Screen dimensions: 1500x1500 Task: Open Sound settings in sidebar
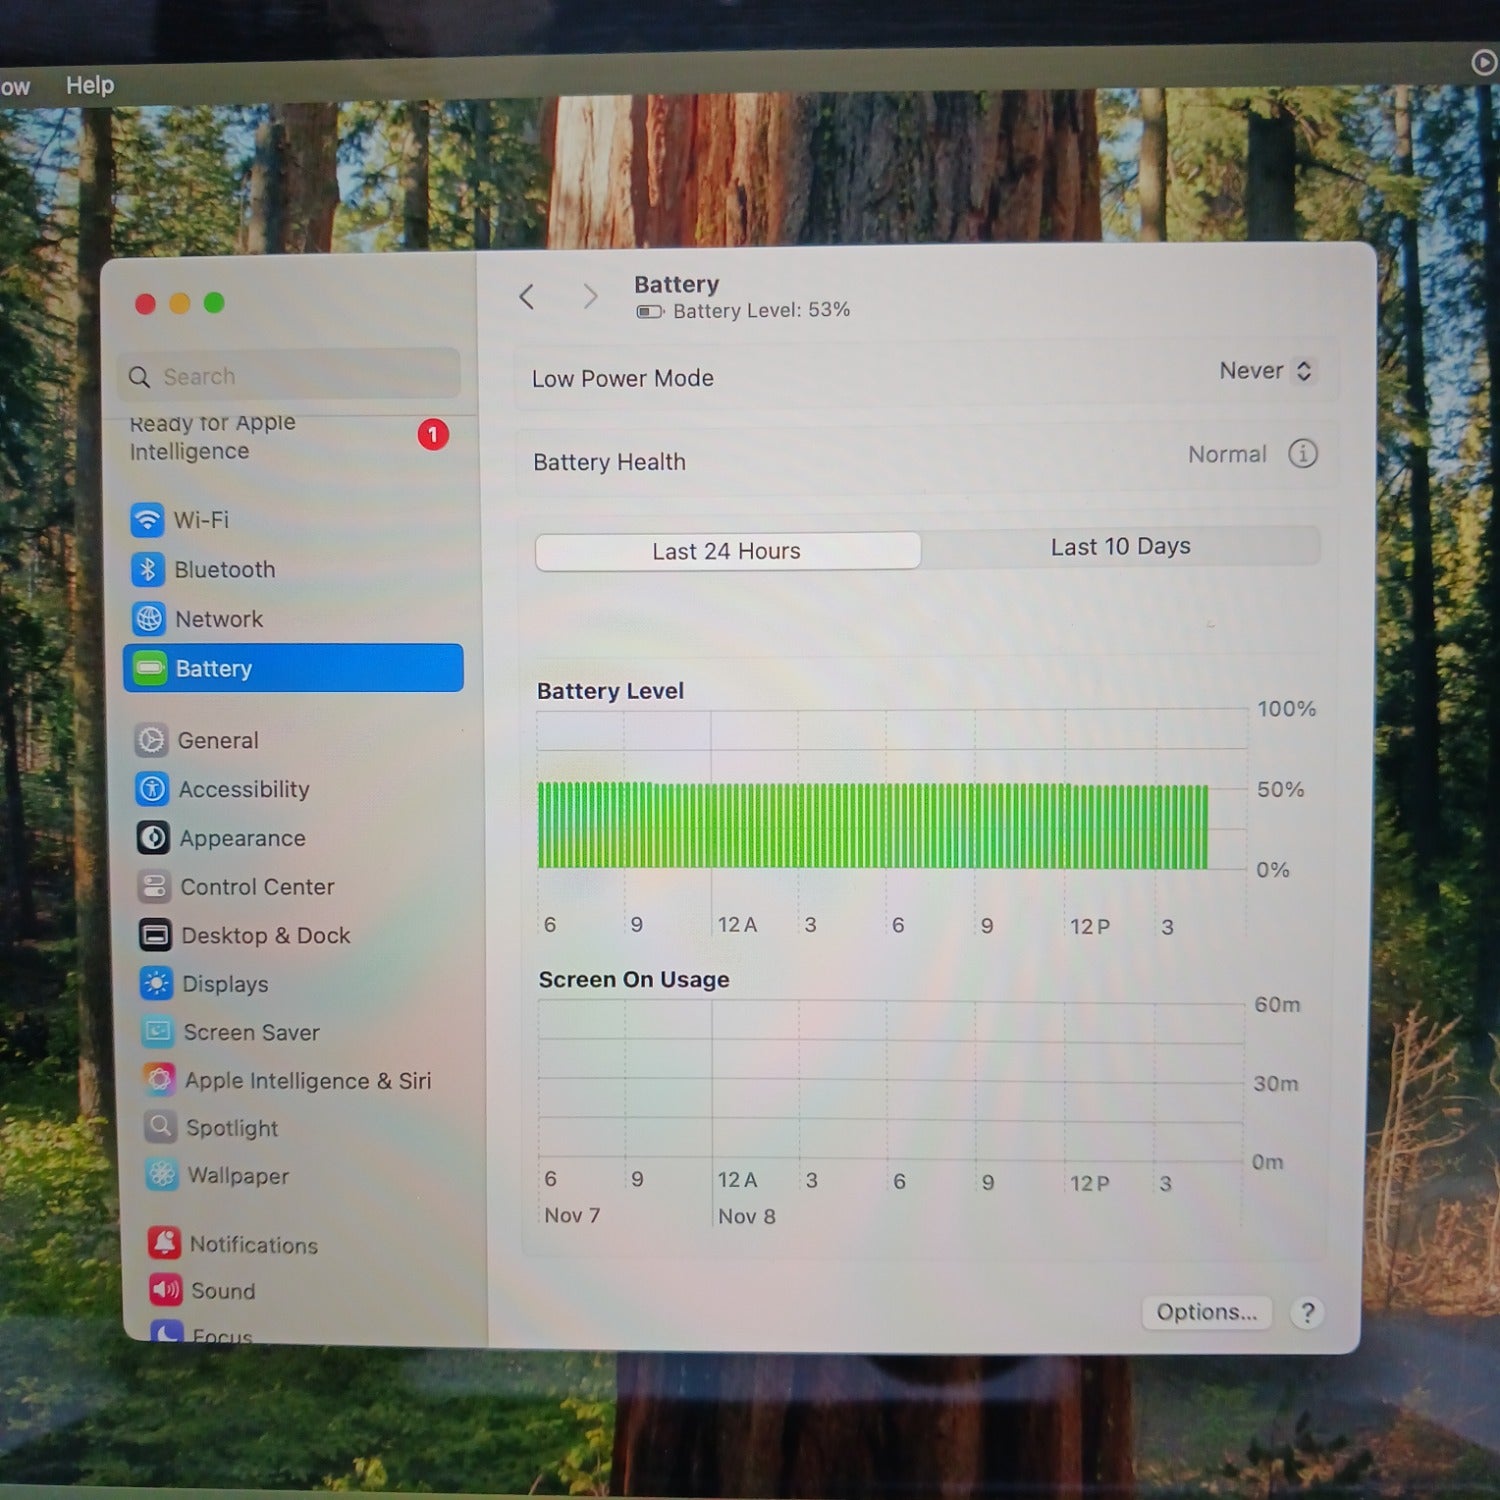[x=222, y=1291]
